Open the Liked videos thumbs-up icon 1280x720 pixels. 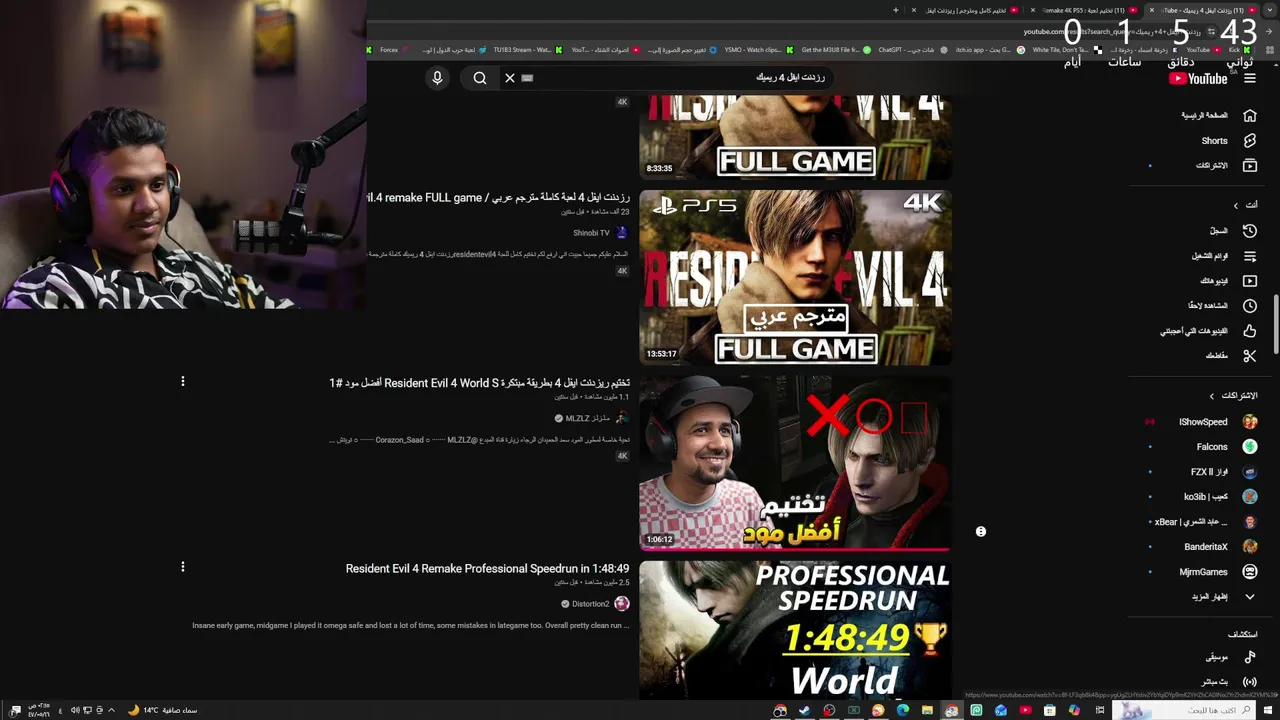click(1250, 331)
